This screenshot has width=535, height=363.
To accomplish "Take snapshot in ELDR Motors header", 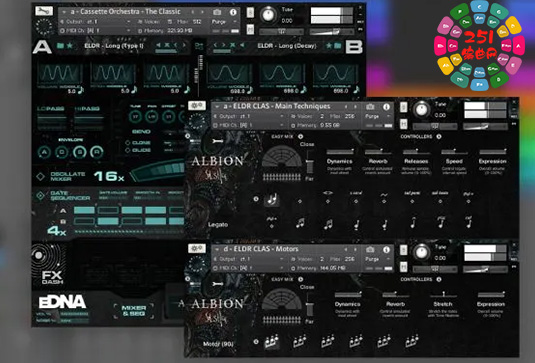I will (370, 249).
